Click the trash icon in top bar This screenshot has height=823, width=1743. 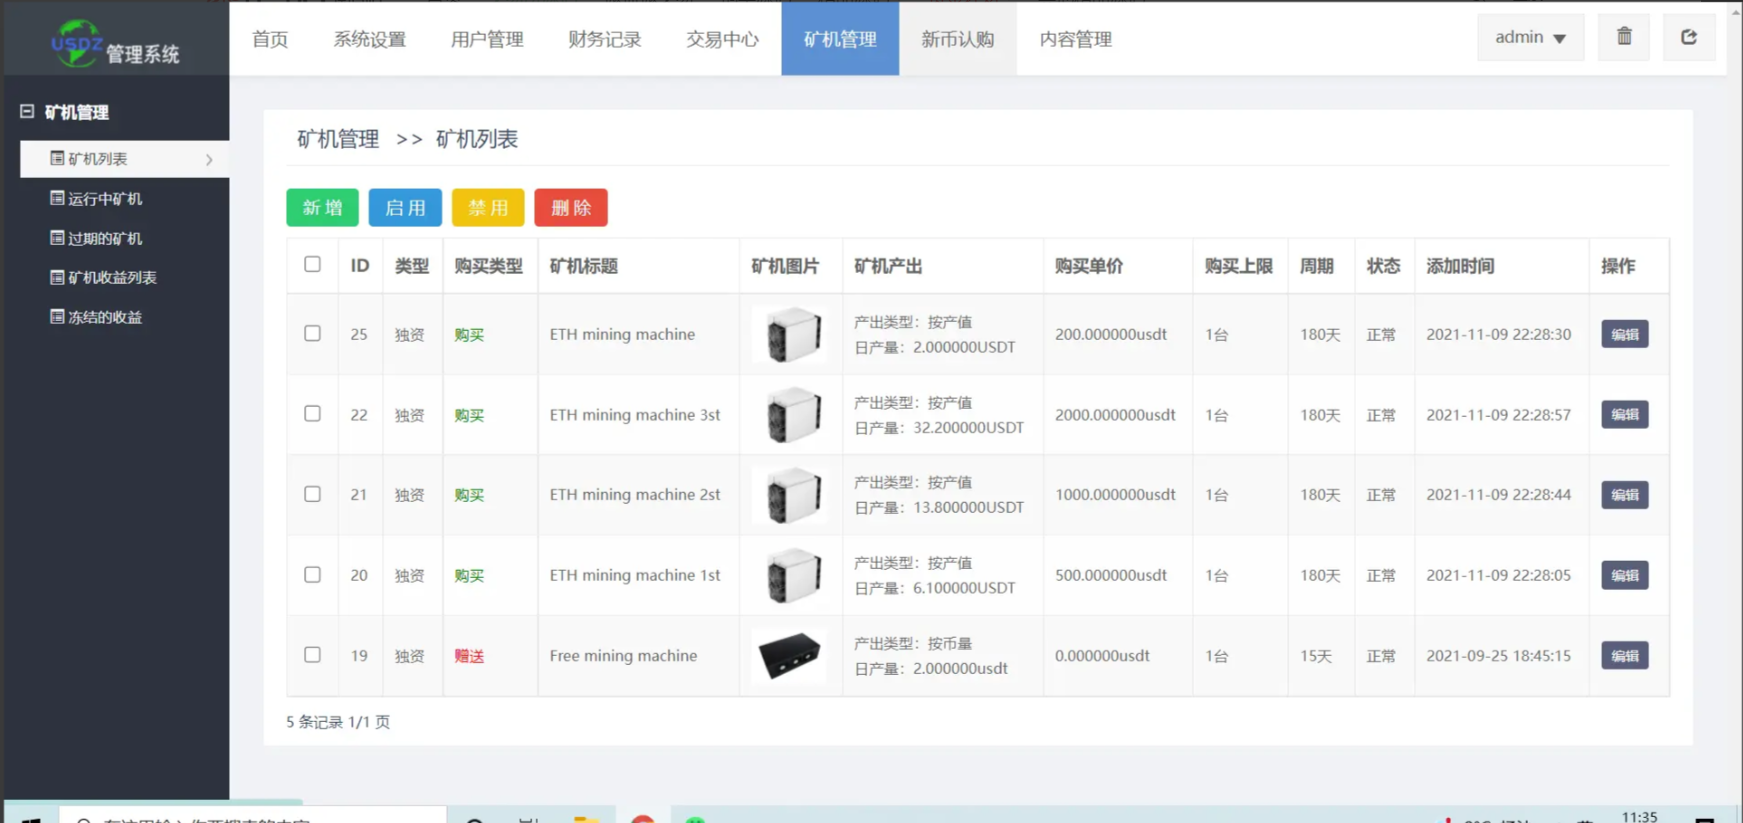pyautogui.click(x=1623, y=37)
